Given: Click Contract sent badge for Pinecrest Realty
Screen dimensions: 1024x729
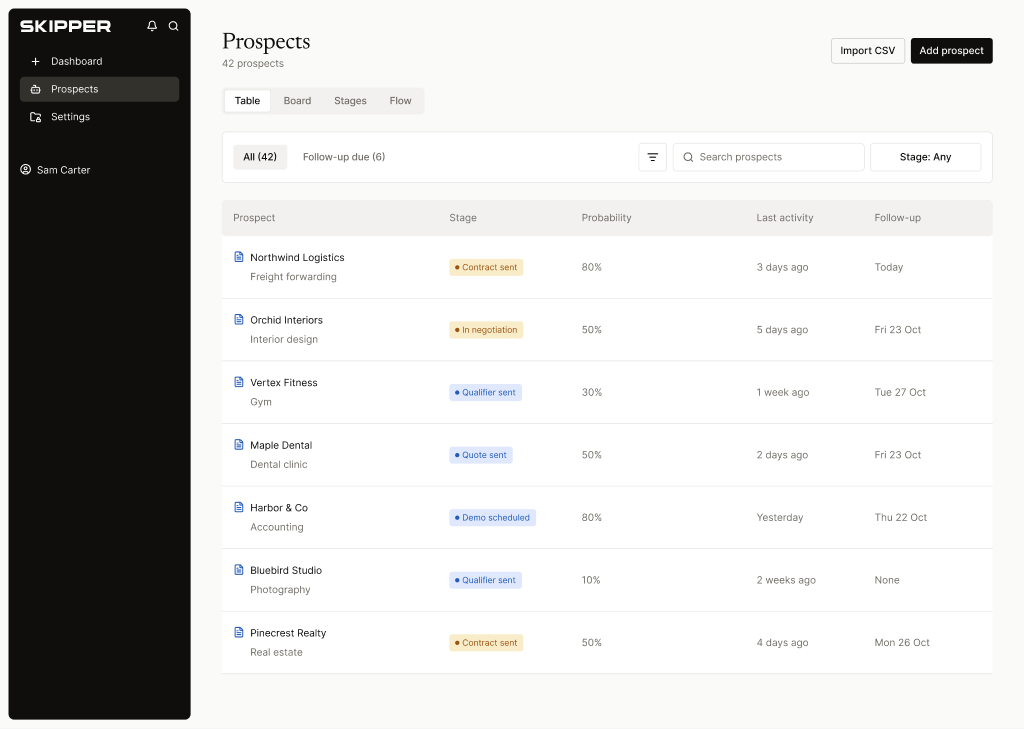Looking at the screenshot, I should (x=486, y=643).
